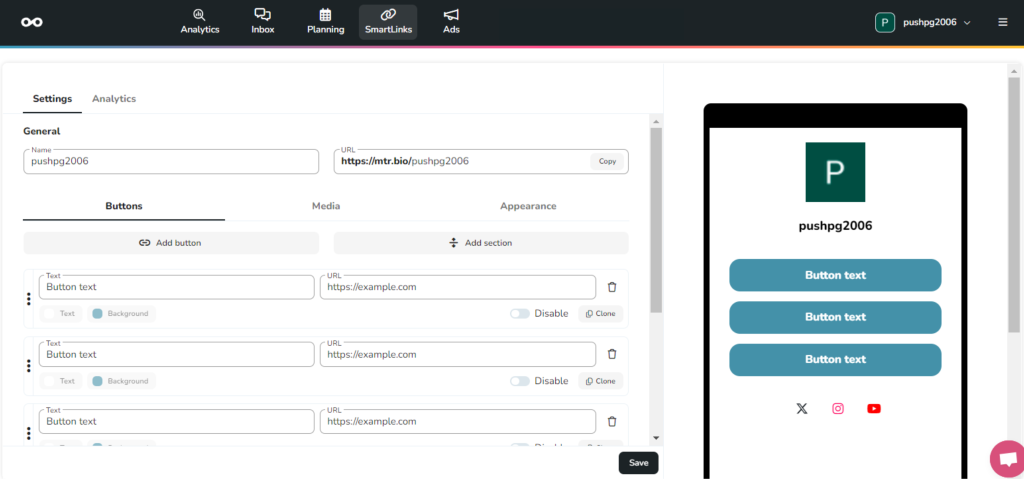Open the Analytics section in top navigation
1024x479 pixels.
point(200,22)
